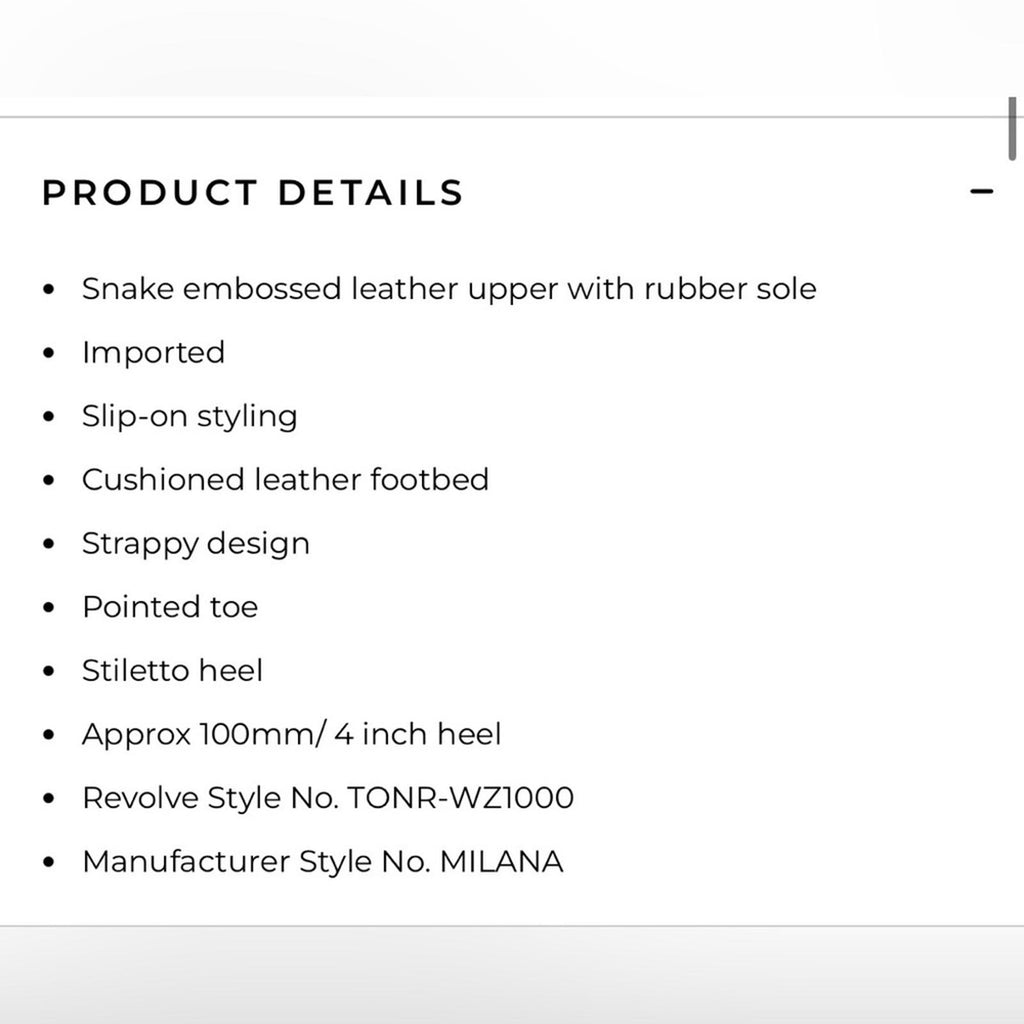Click the snake embossed leather upper text
This screenshot has width=1024, height=1024.
(449, 289)
